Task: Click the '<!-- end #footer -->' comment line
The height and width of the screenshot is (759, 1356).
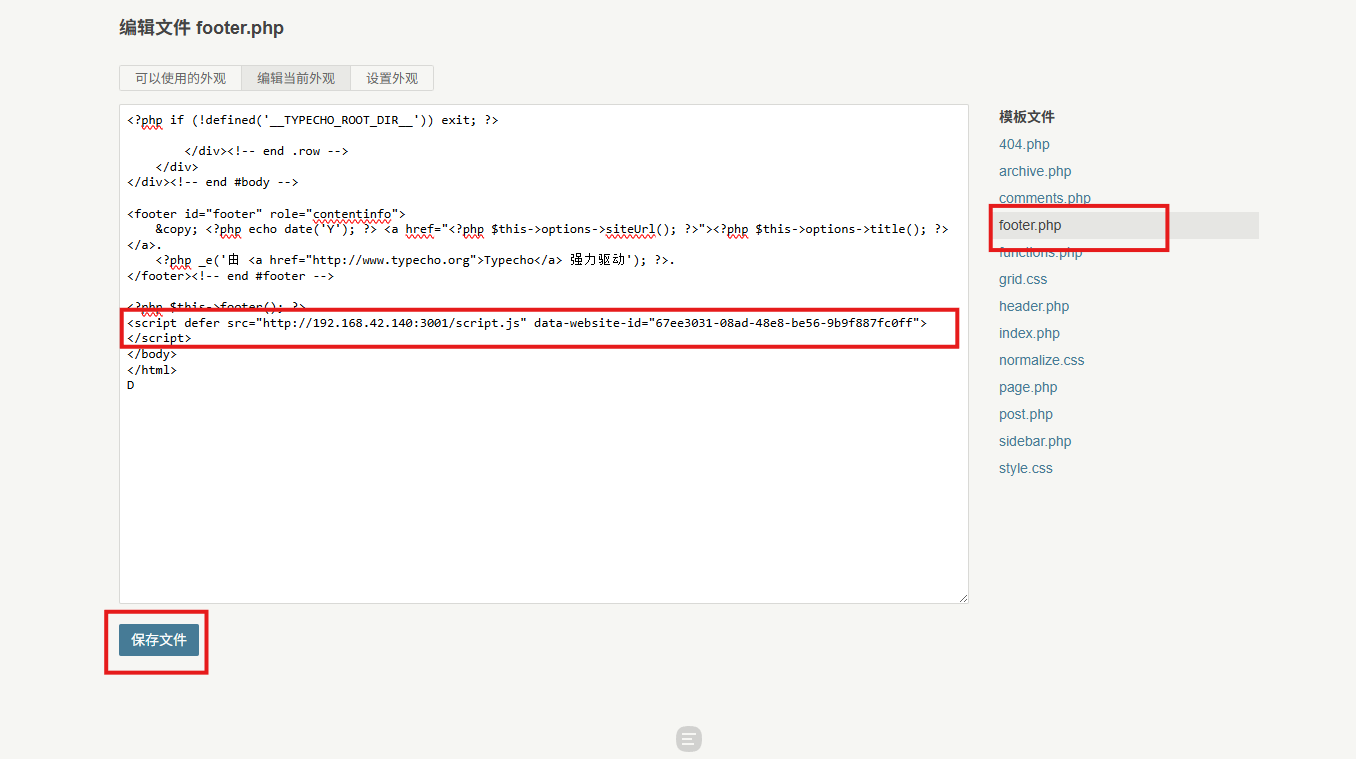Action: (x=231, y=276)
